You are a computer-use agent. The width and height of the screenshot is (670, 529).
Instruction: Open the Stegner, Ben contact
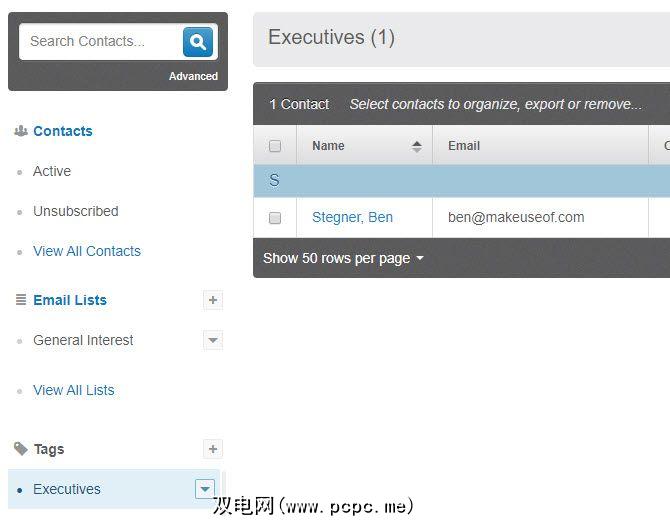pos(352,217)
